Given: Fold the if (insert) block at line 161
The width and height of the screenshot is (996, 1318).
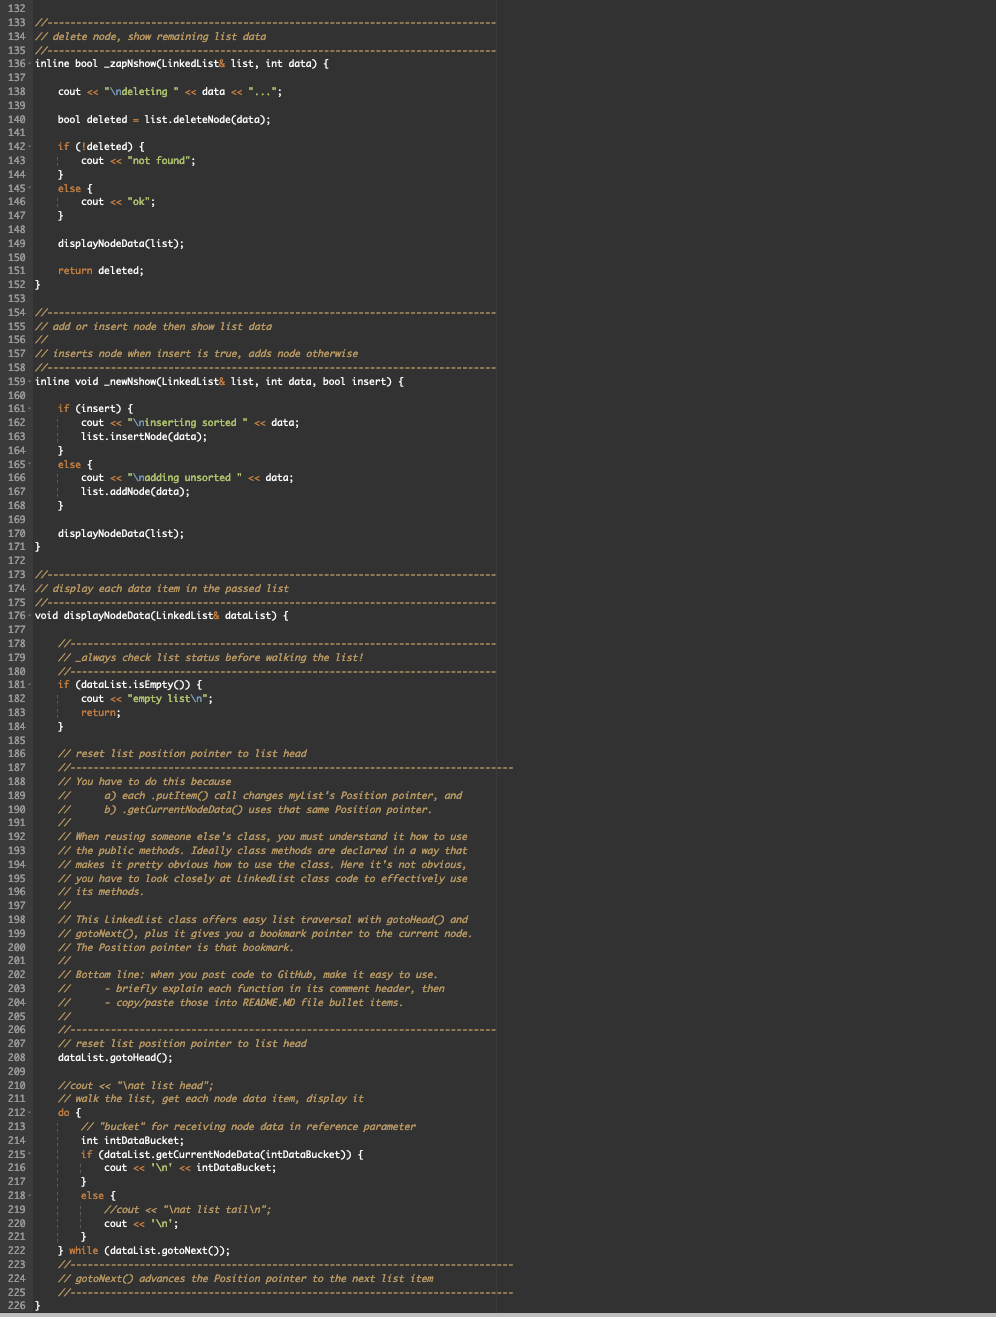Looking at the screenshot, I should 30,408.
